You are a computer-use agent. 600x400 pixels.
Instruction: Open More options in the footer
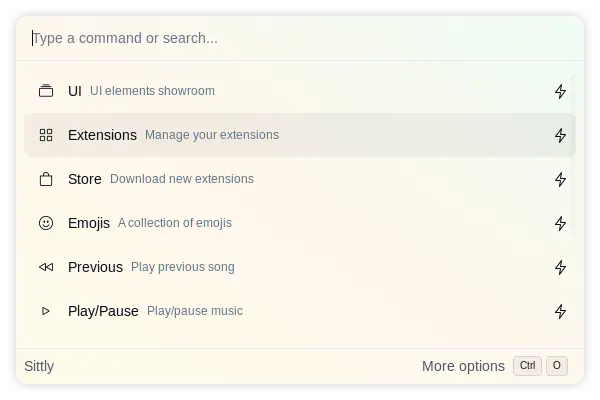(x=463, y=366)
